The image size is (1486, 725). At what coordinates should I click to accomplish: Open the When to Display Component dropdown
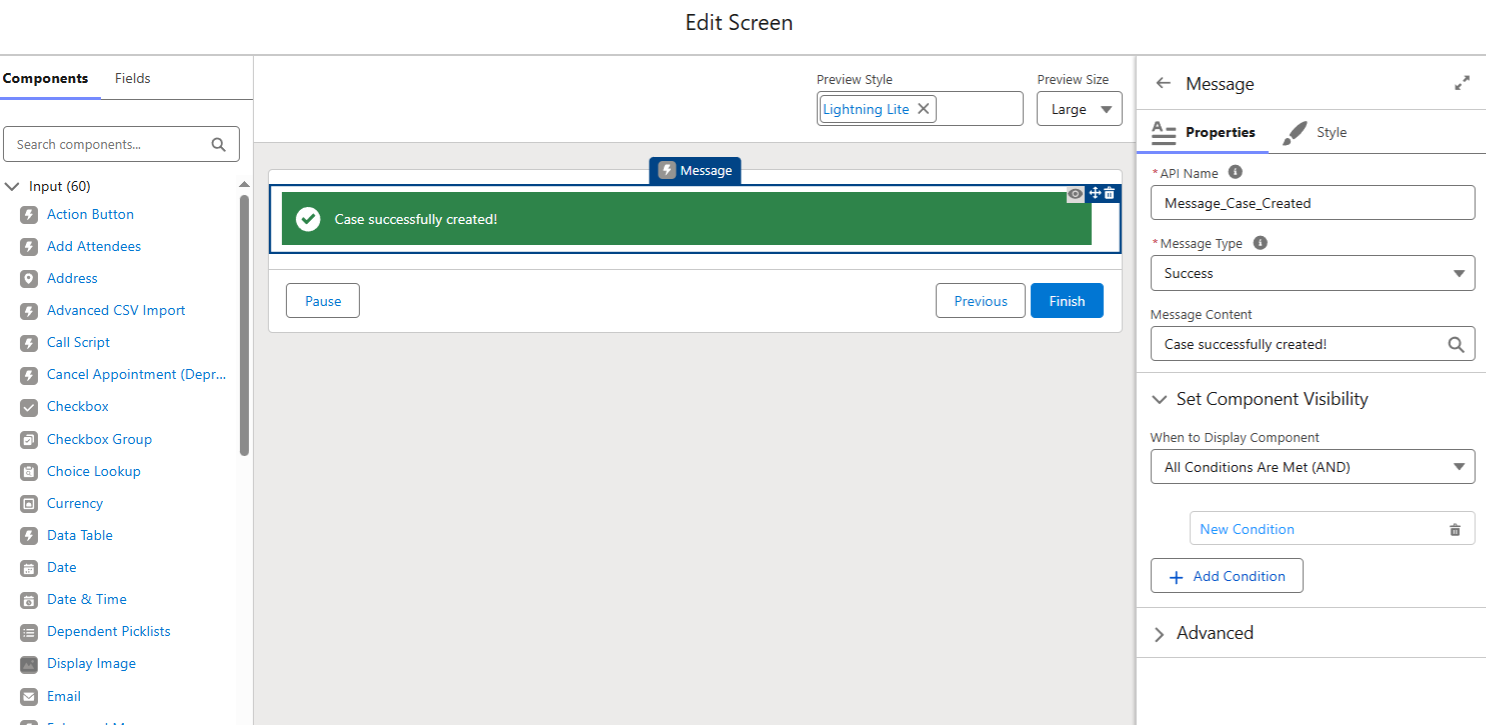pyautogui.click(x=1312, y=467)
